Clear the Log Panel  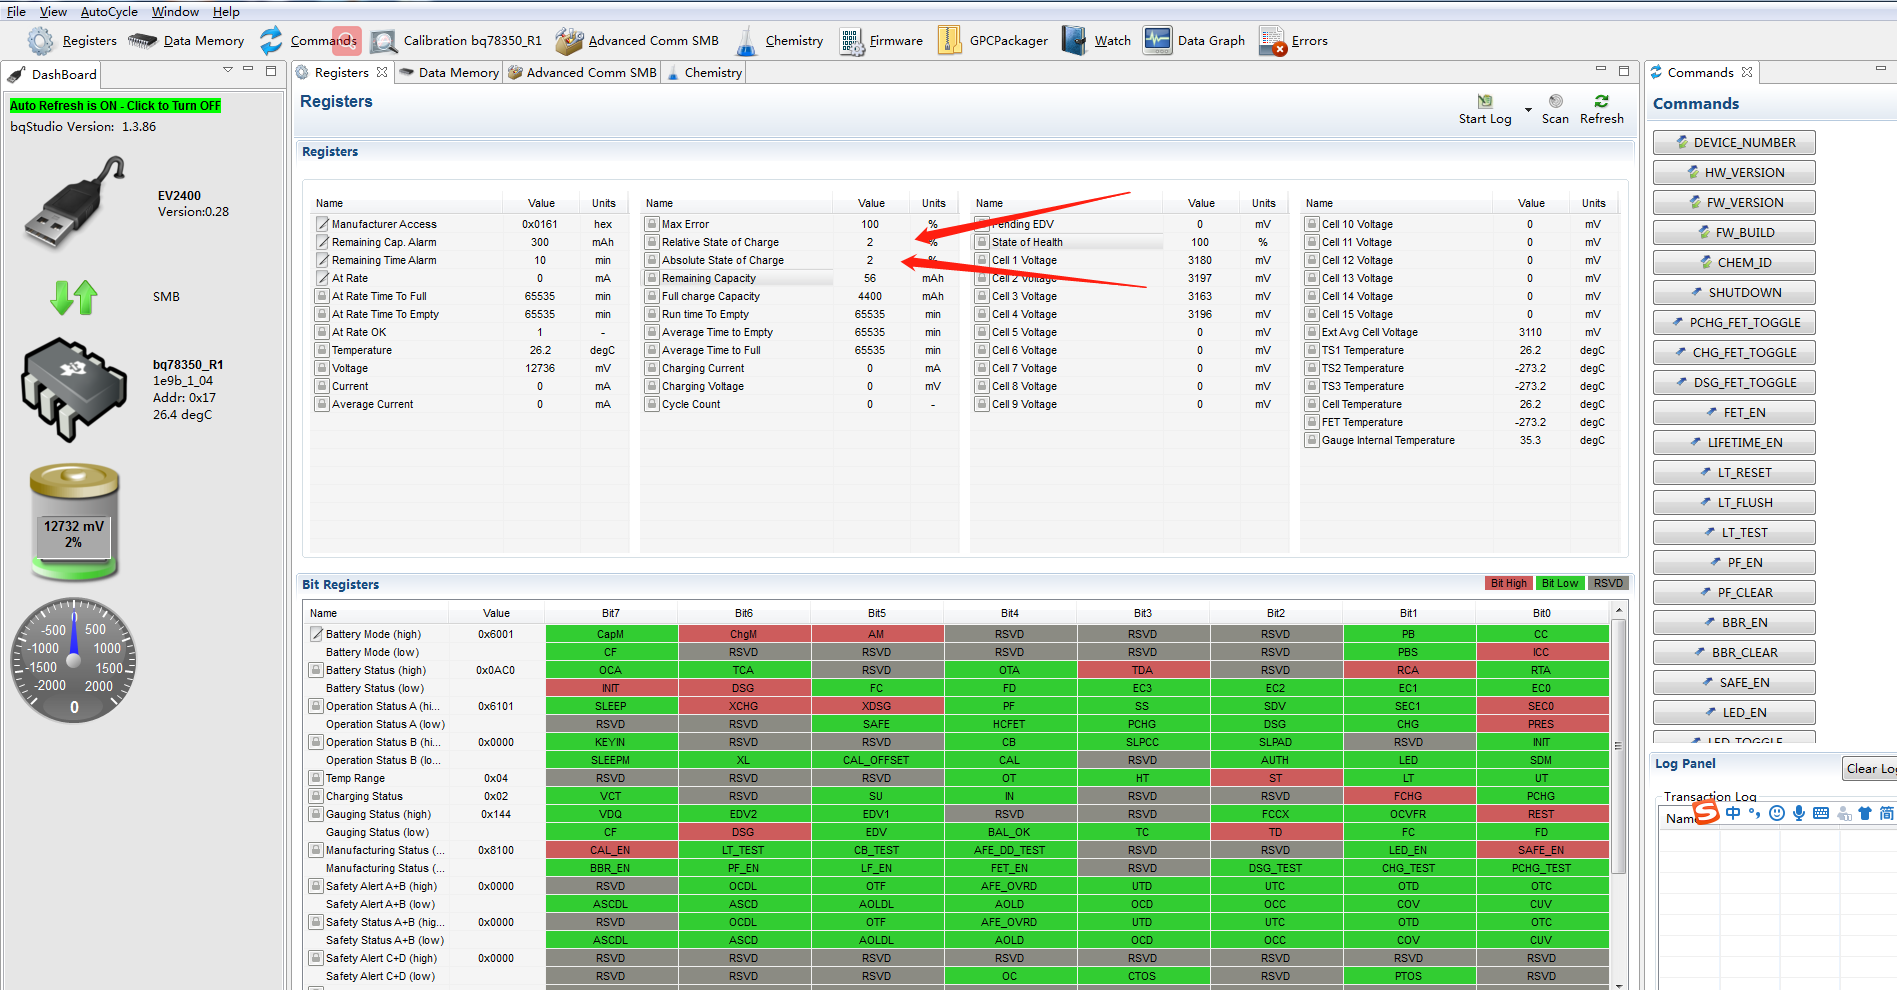[x=1869, y=768]
